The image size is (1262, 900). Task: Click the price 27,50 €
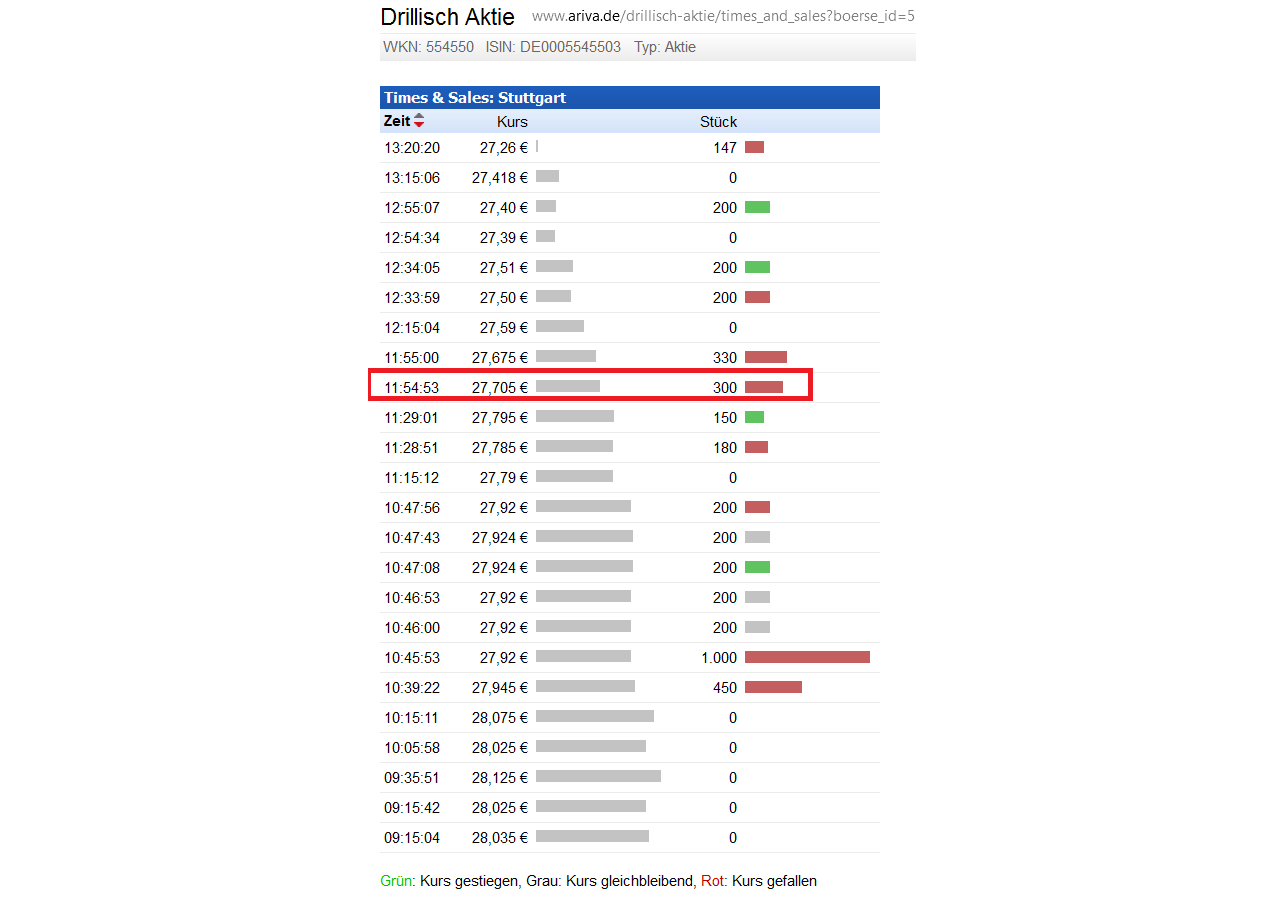(504, 298)
